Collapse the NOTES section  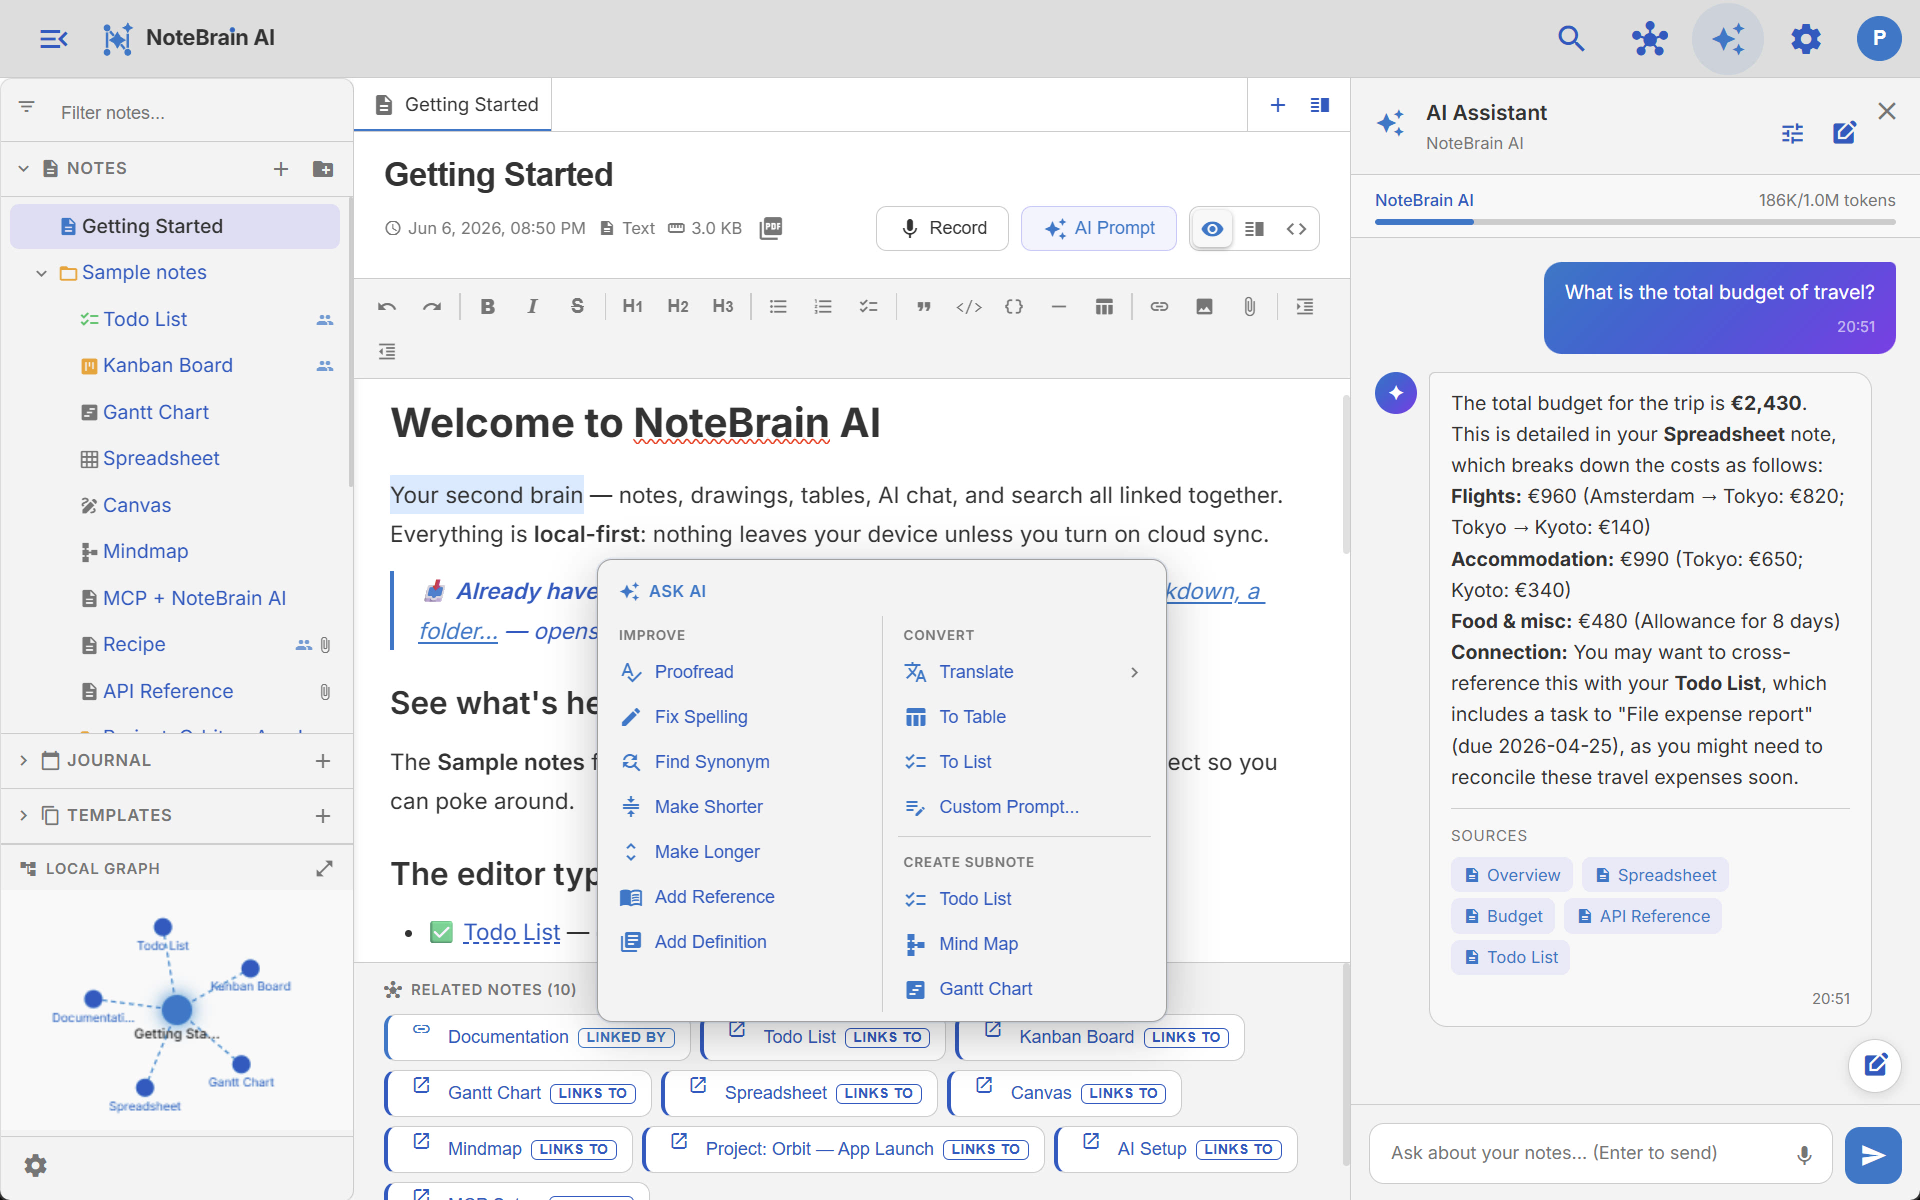(24, 169)
